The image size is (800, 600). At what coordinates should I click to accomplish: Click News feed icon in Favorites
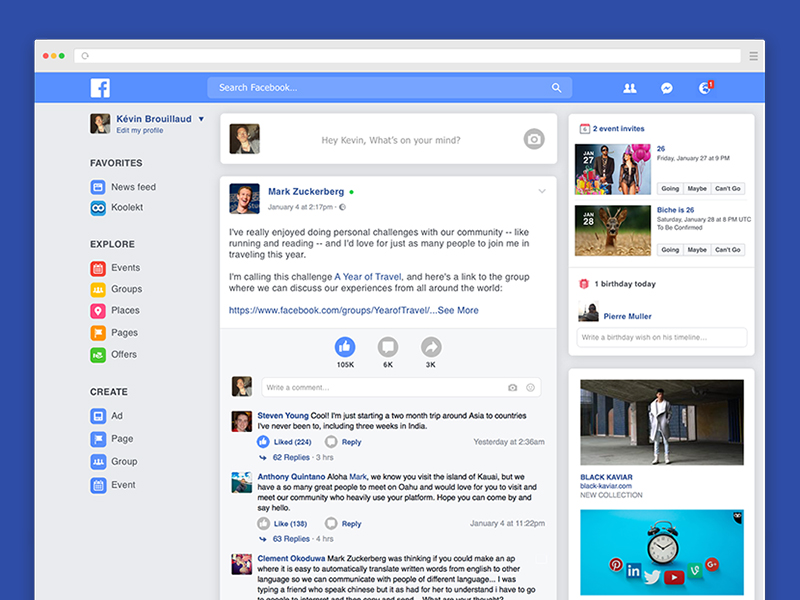(98, 187)
